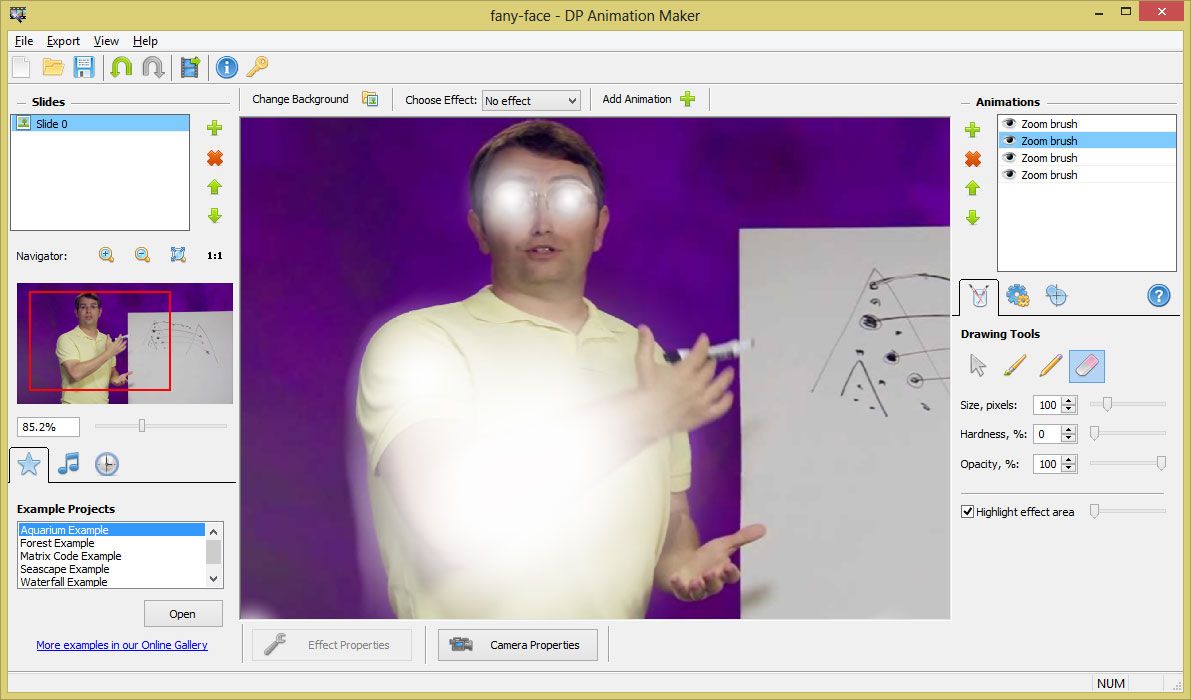Toggle visibility of third Zoom brush
The height and width of the screenshot is (700, 1191).
tap(1009, 157)
